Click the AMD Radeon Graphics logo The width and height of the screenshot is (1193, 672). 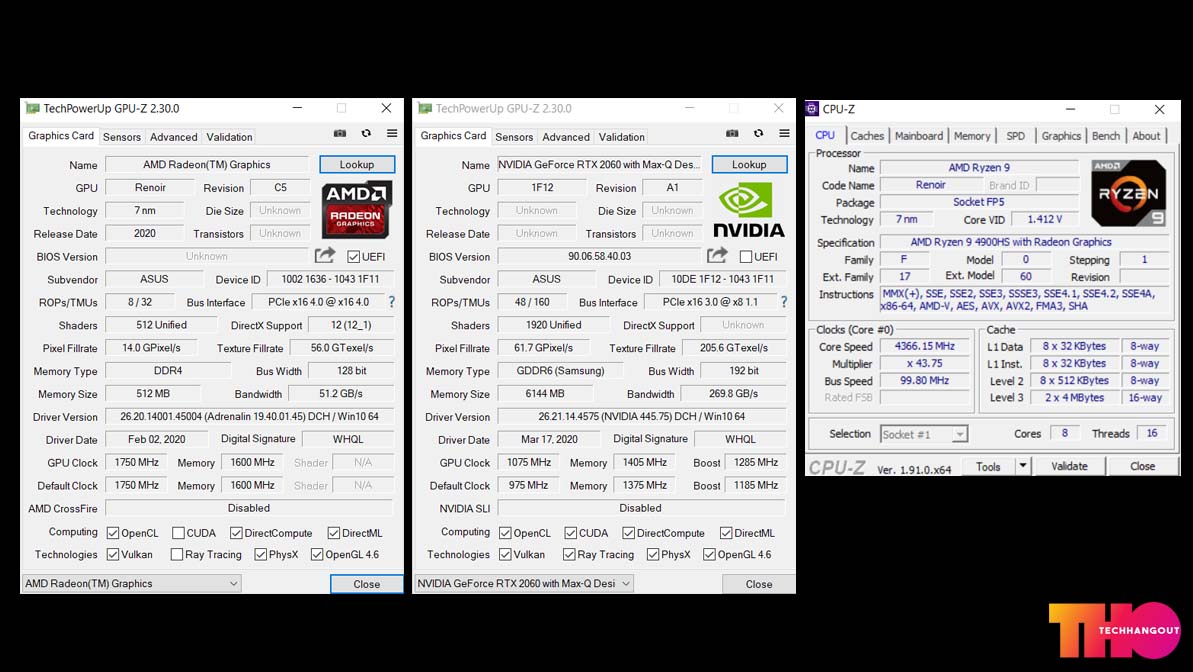click(x=356, y=209)
